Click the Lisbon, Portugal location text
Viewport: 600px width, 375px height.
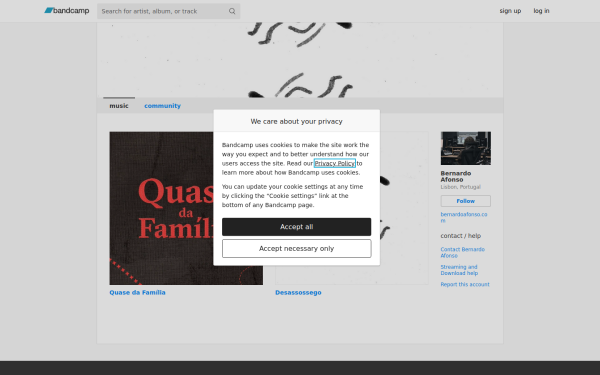(x=460, y=187)
